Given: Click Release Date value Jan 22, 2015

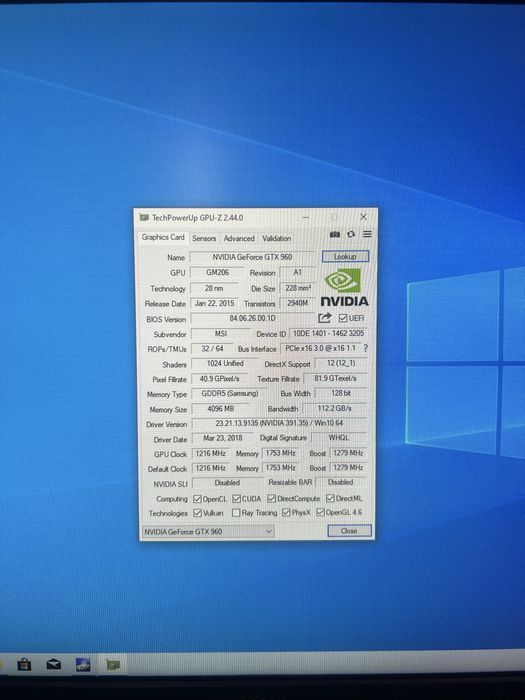Looking at the screenshot, I should 215,304.
